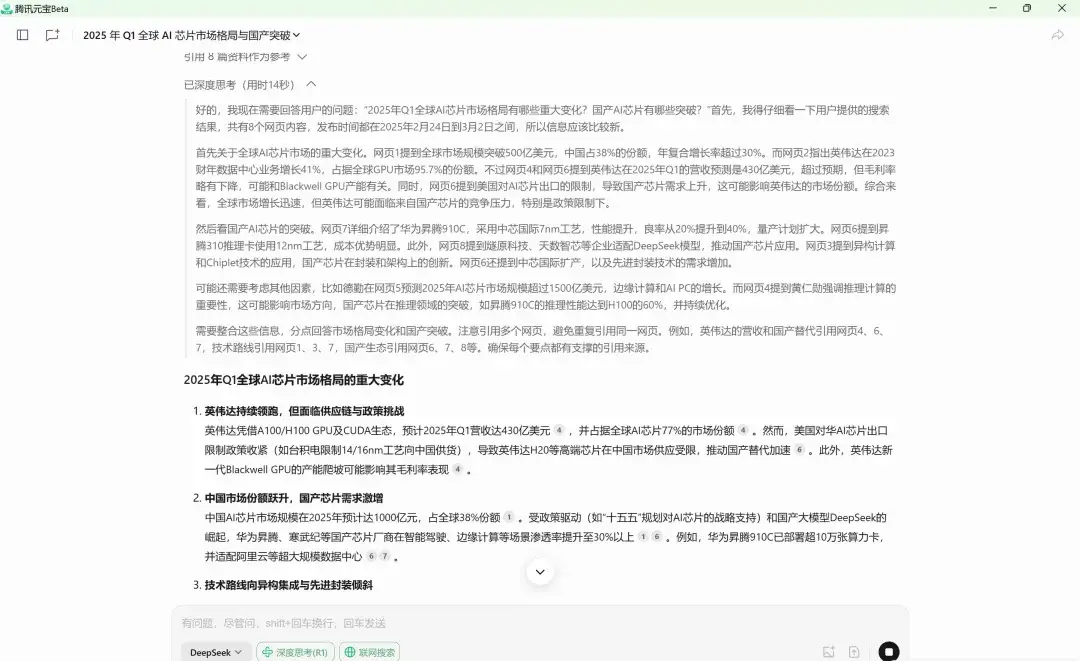Open the DeepSeek model dropdown

tap(216, 652)
